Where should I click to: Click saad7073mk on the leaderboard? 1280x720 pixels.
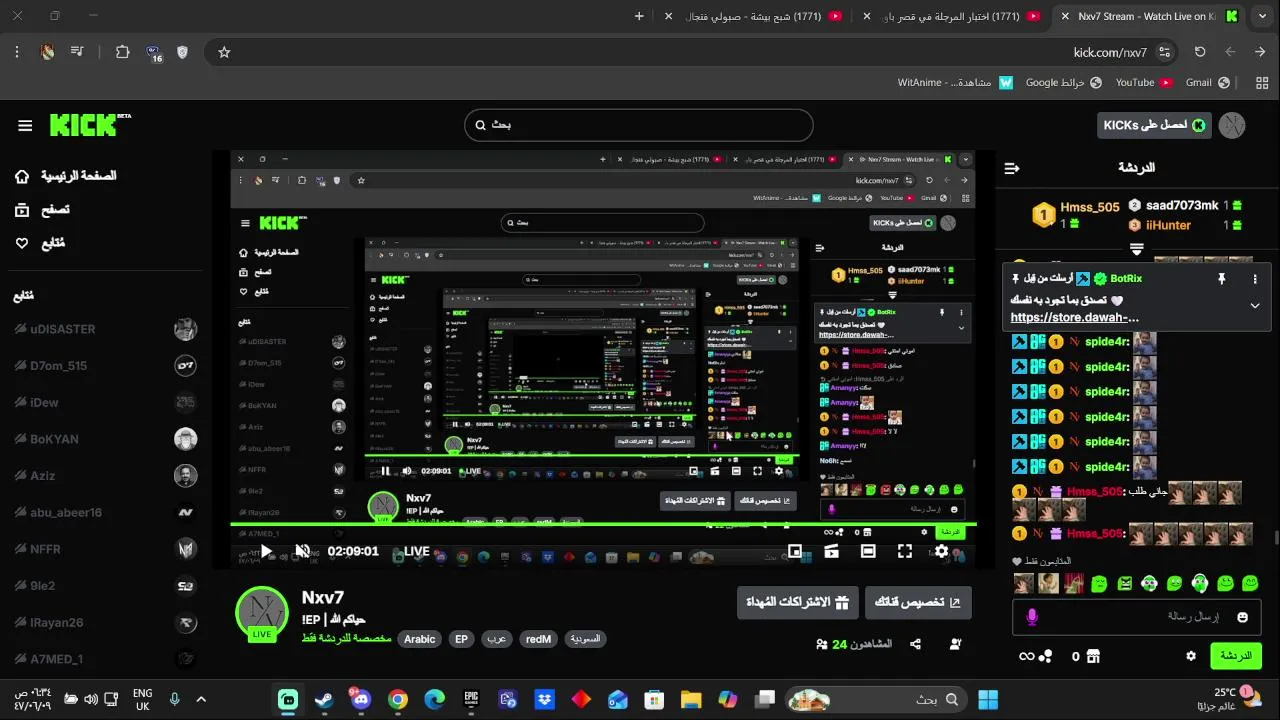[1182, 205]
